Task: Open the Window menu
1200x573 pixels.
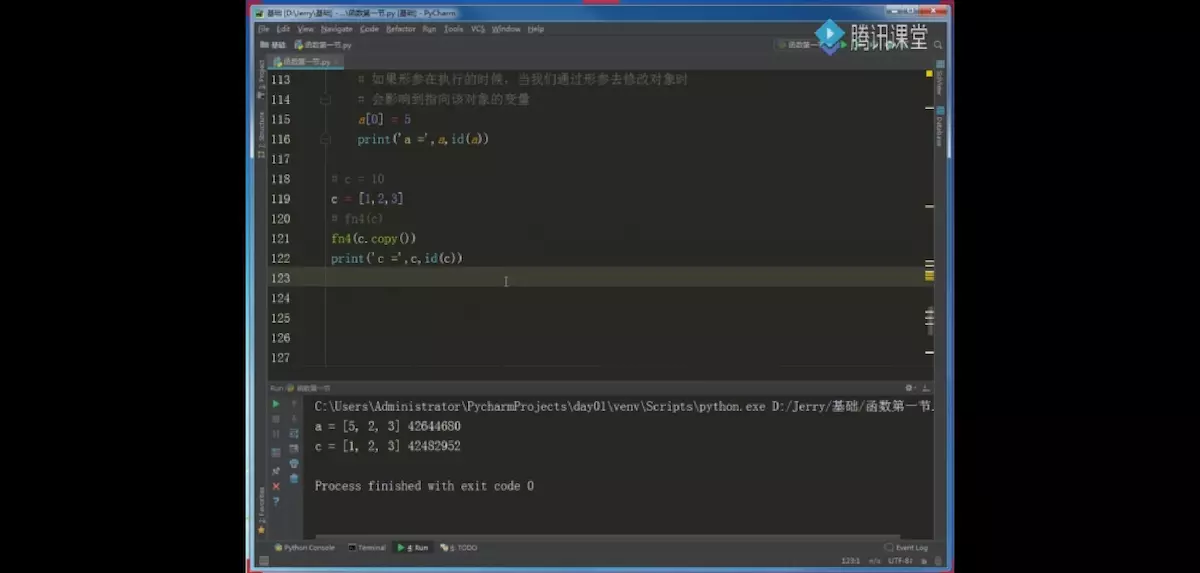Action: click(x=506, y=29)
